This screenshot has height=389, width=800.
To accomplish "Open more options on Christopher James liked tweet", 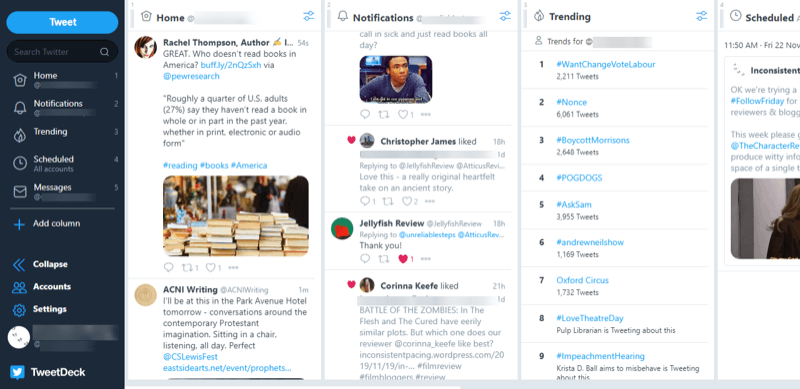I will (x=430, y=201).
